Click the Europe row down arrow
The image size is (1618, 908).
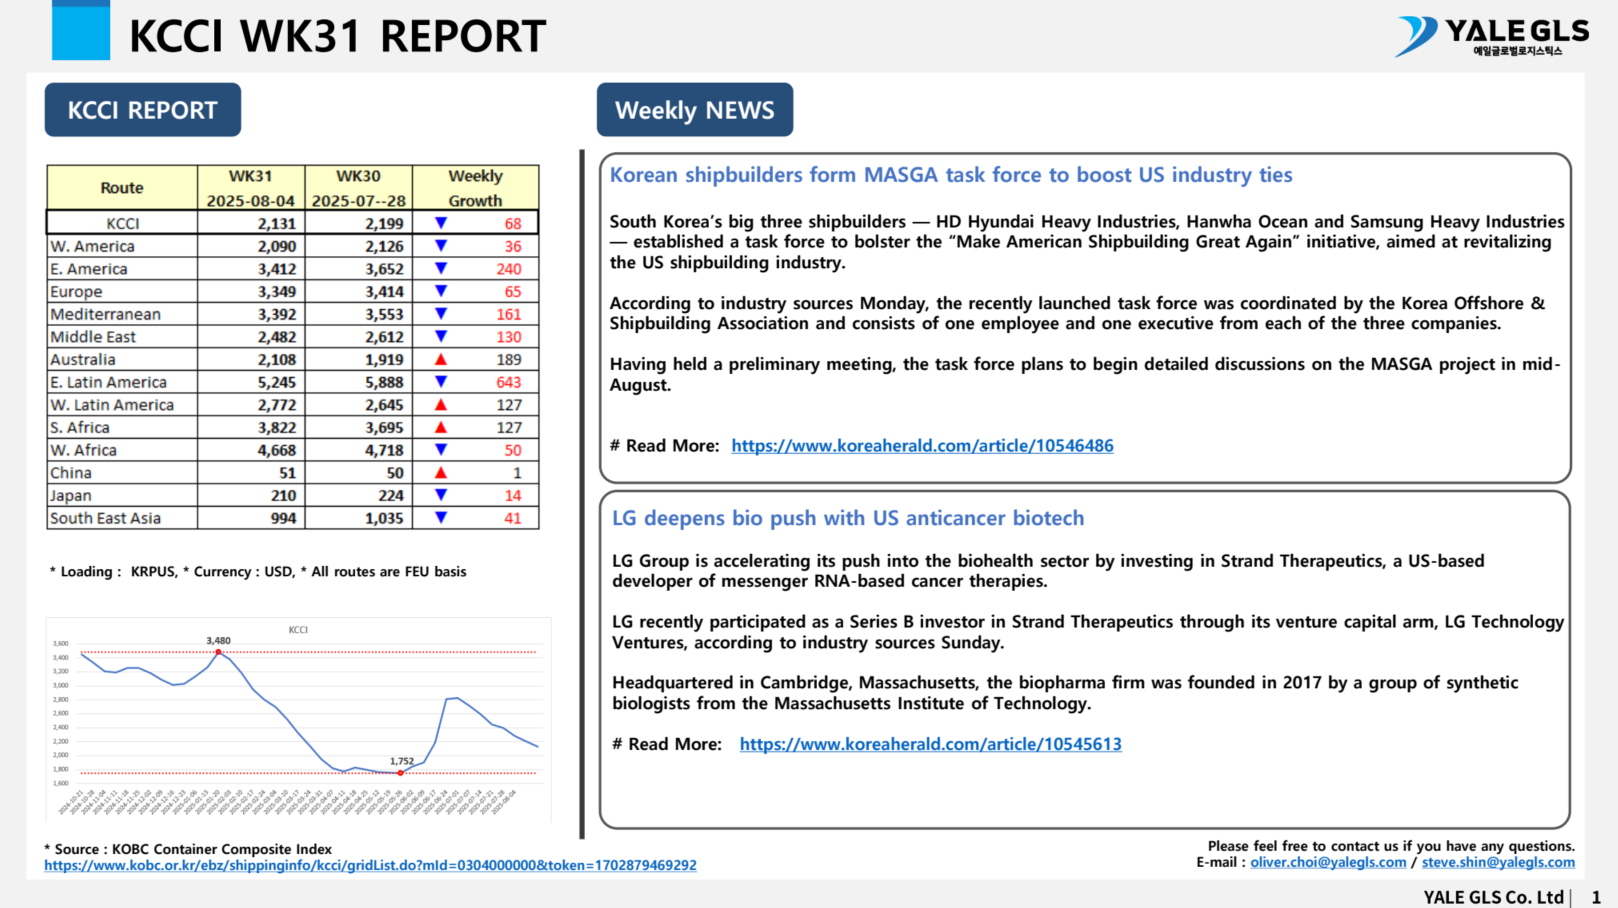point(441,291)
